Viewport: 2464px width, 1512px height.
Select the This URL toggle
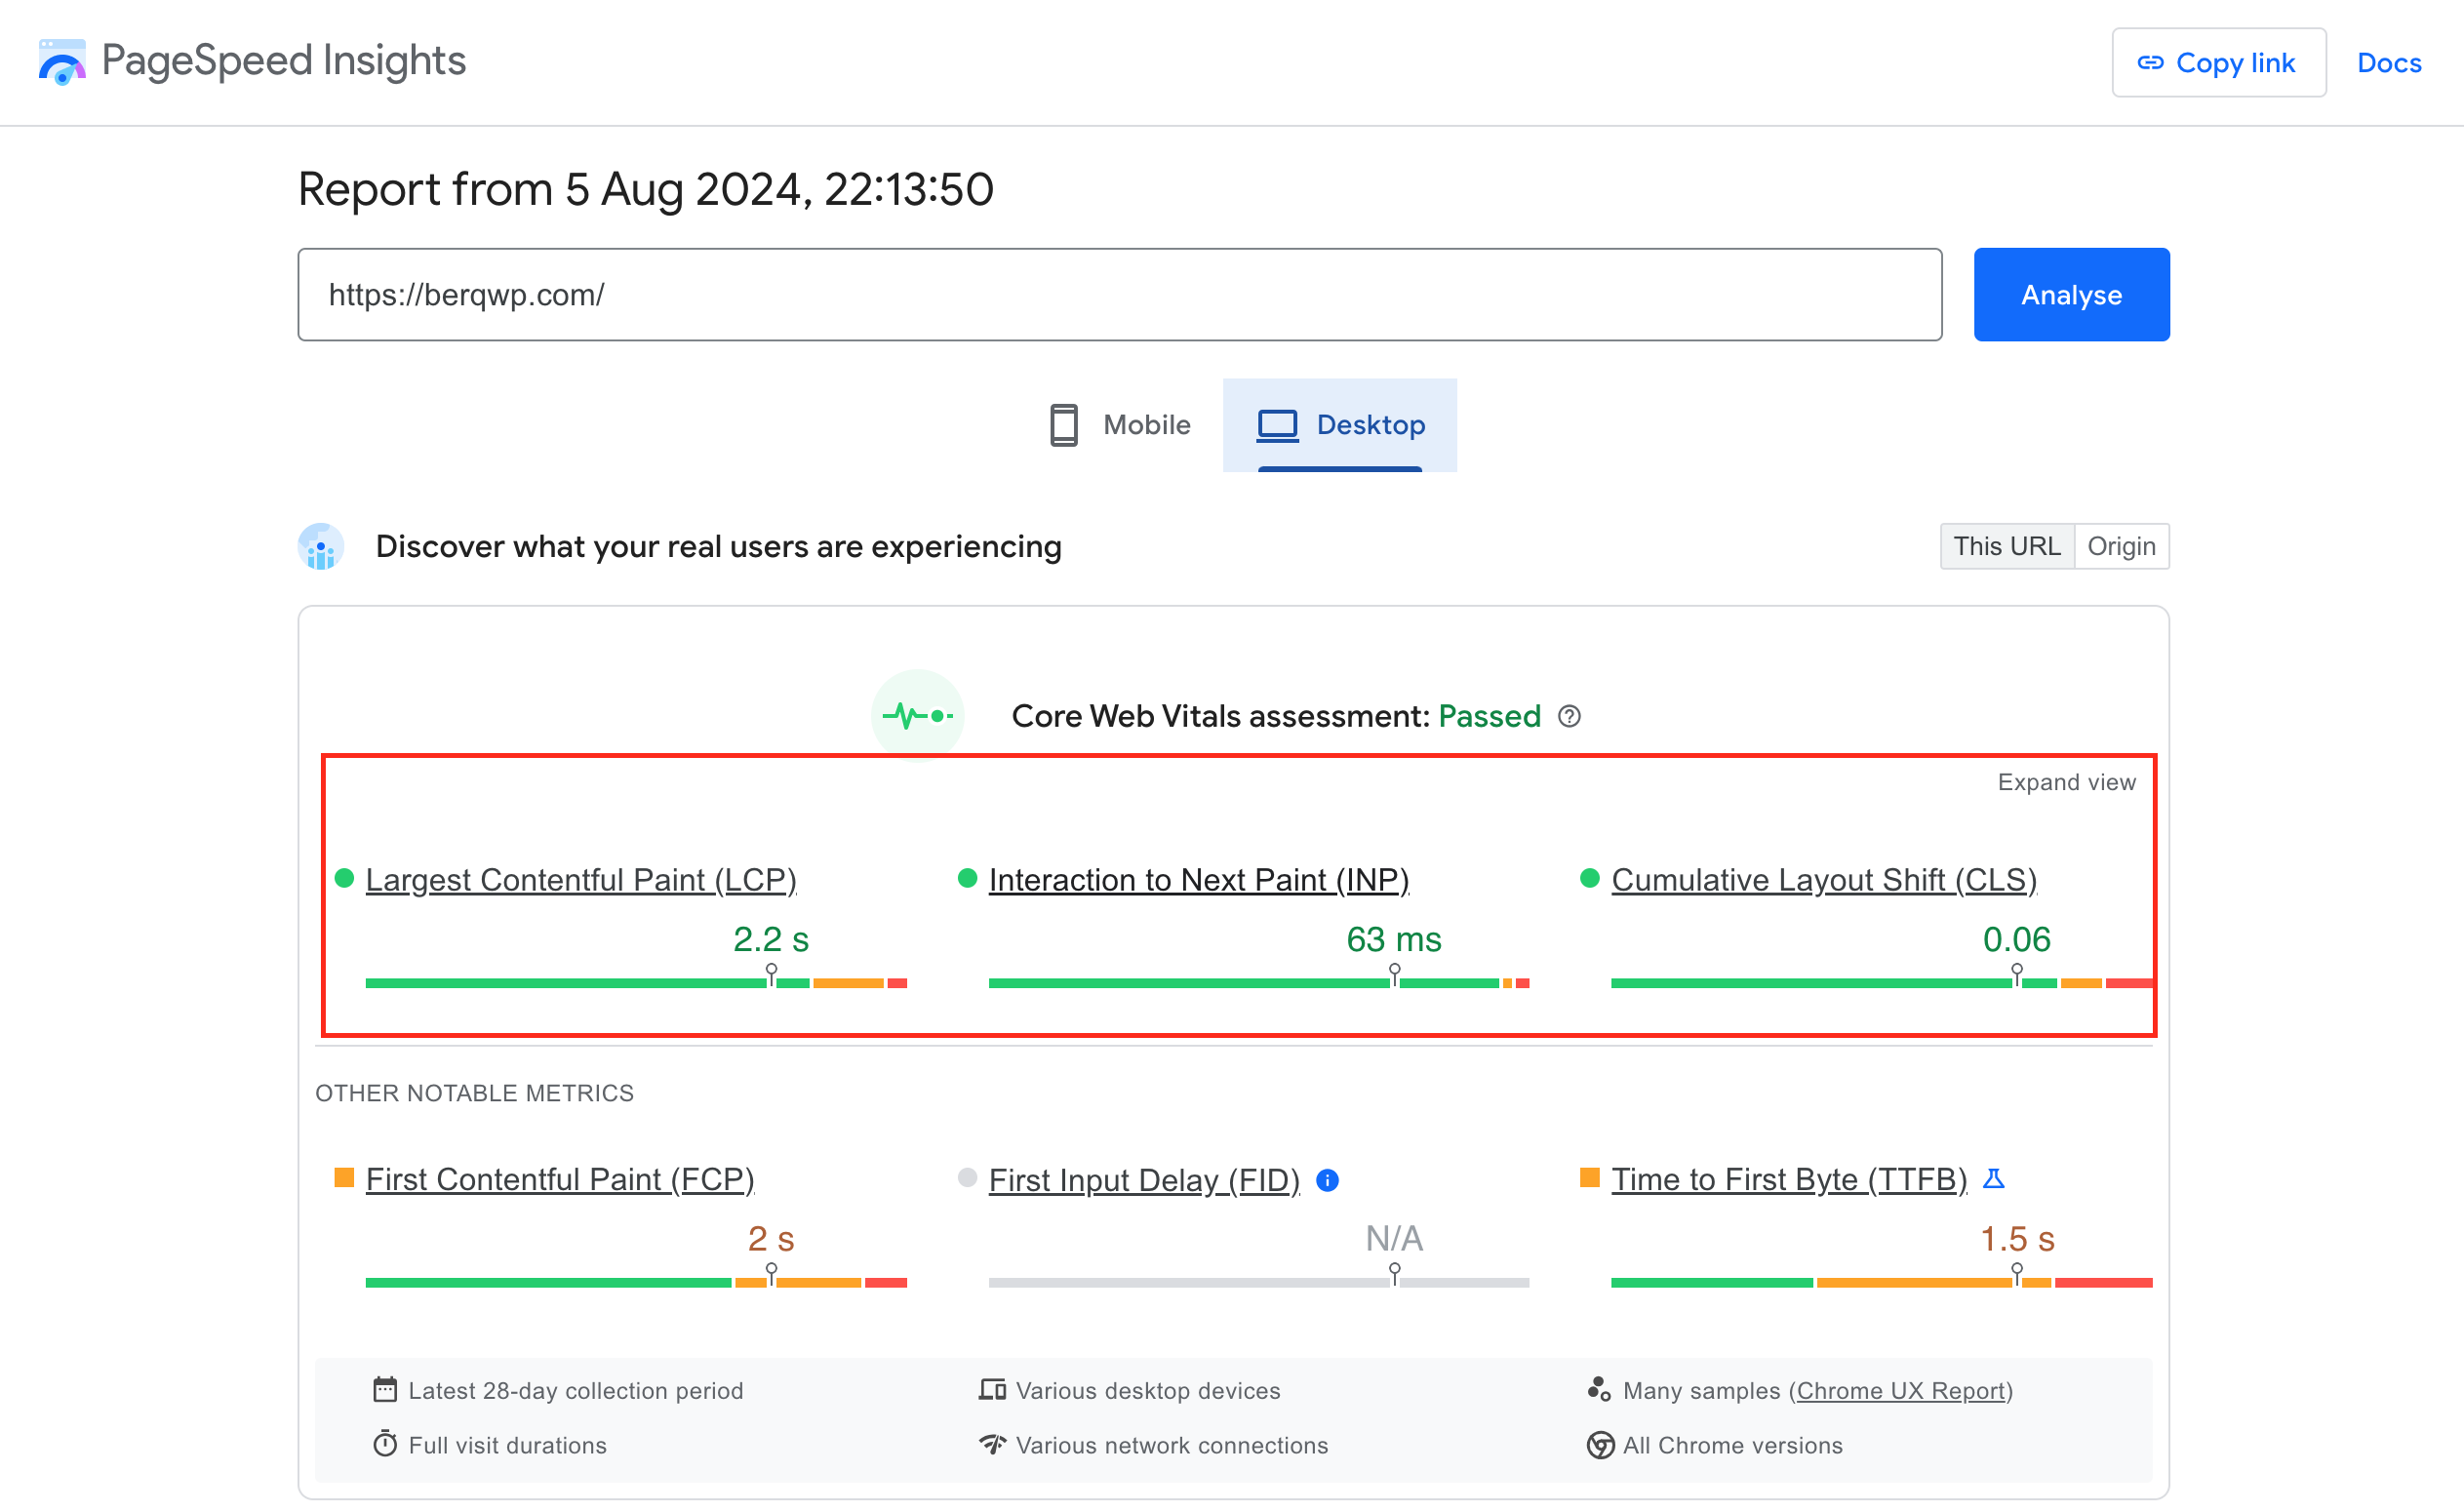tap(2007, 547)
